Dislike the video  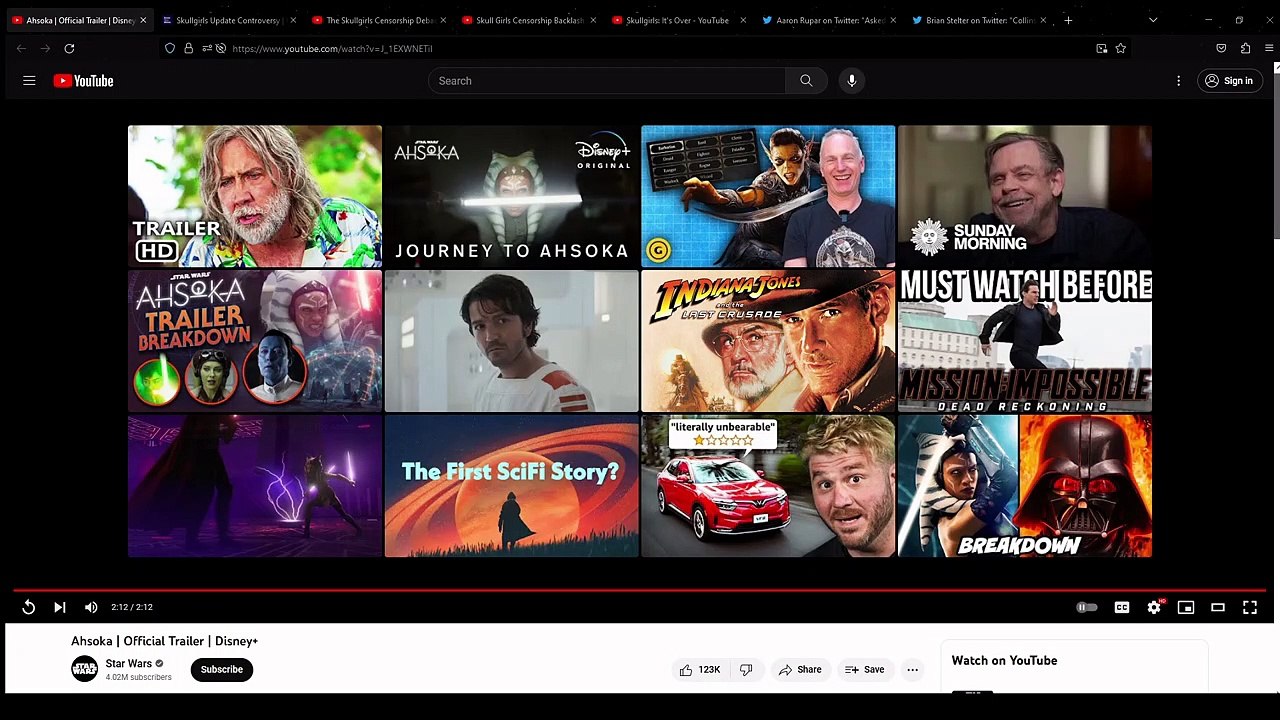pos(746,670)
